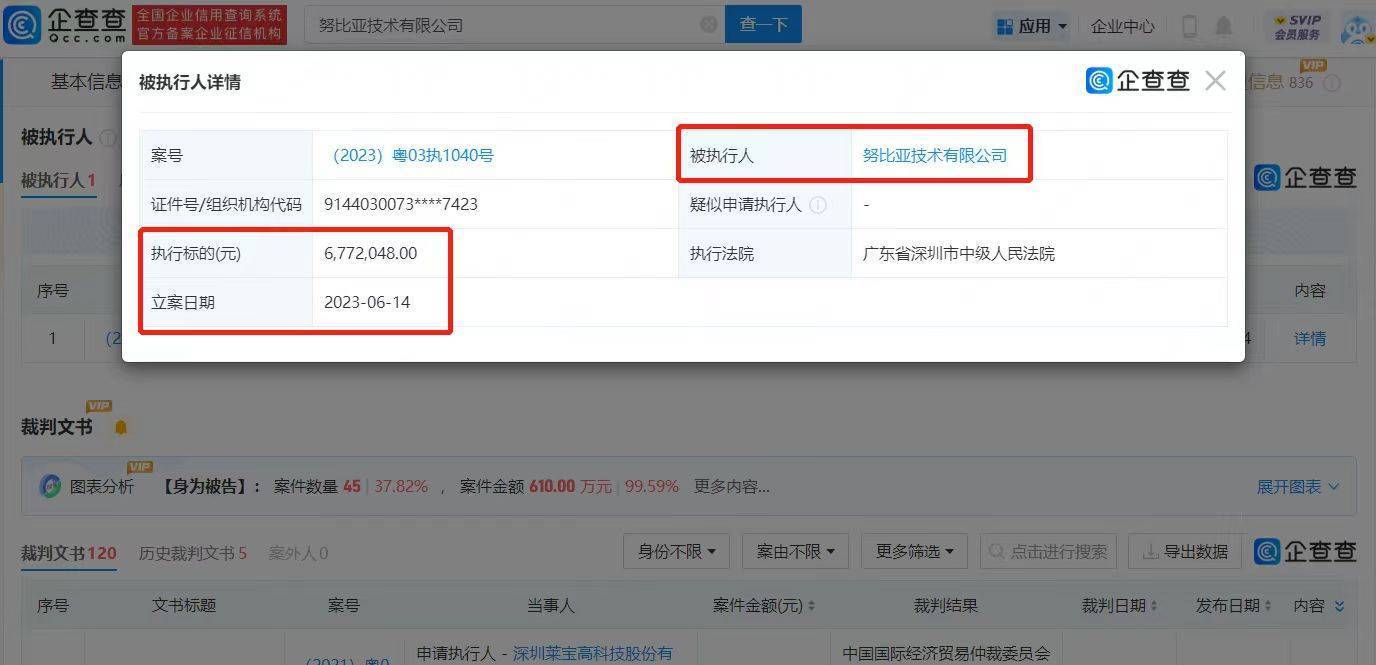Screen dimensions: 1376x665
Task: Open the SVIP 会员服务 badge
Action: (1297, 27)
